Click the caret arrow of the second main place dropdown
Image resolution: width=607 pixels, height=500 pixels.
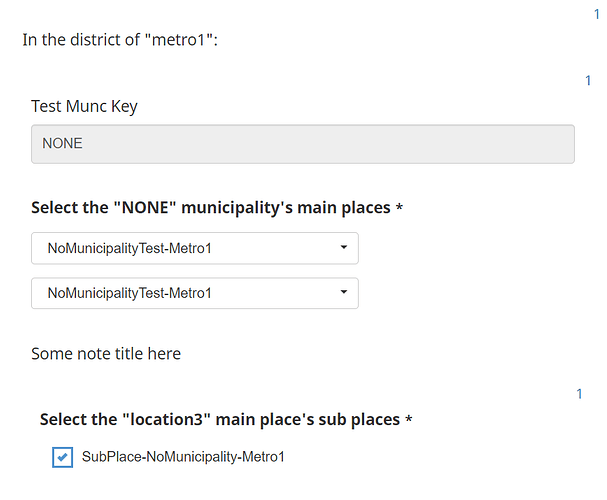pos(343,292)
